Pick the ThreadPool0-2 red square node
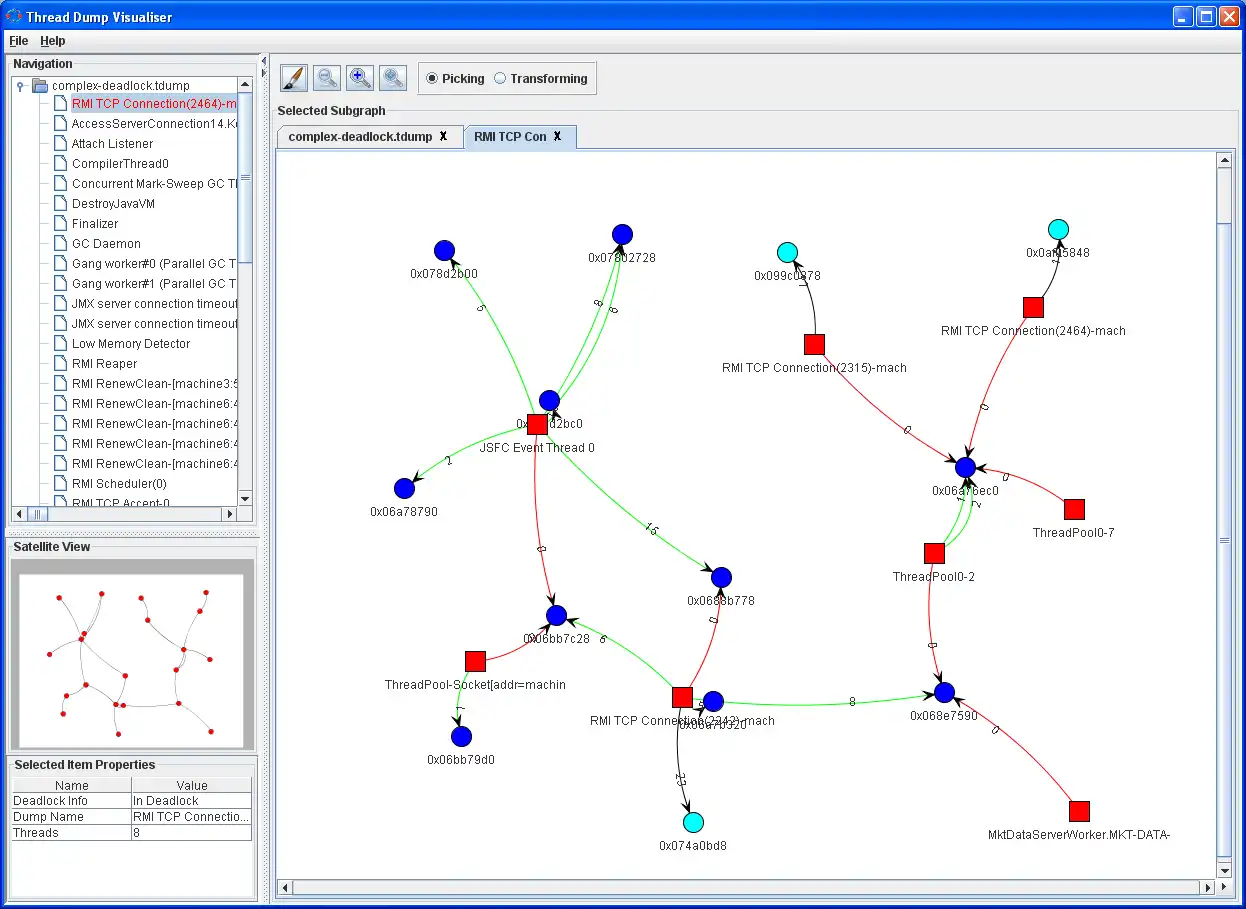Screen dimensions: 1246x909 point(934,553)
